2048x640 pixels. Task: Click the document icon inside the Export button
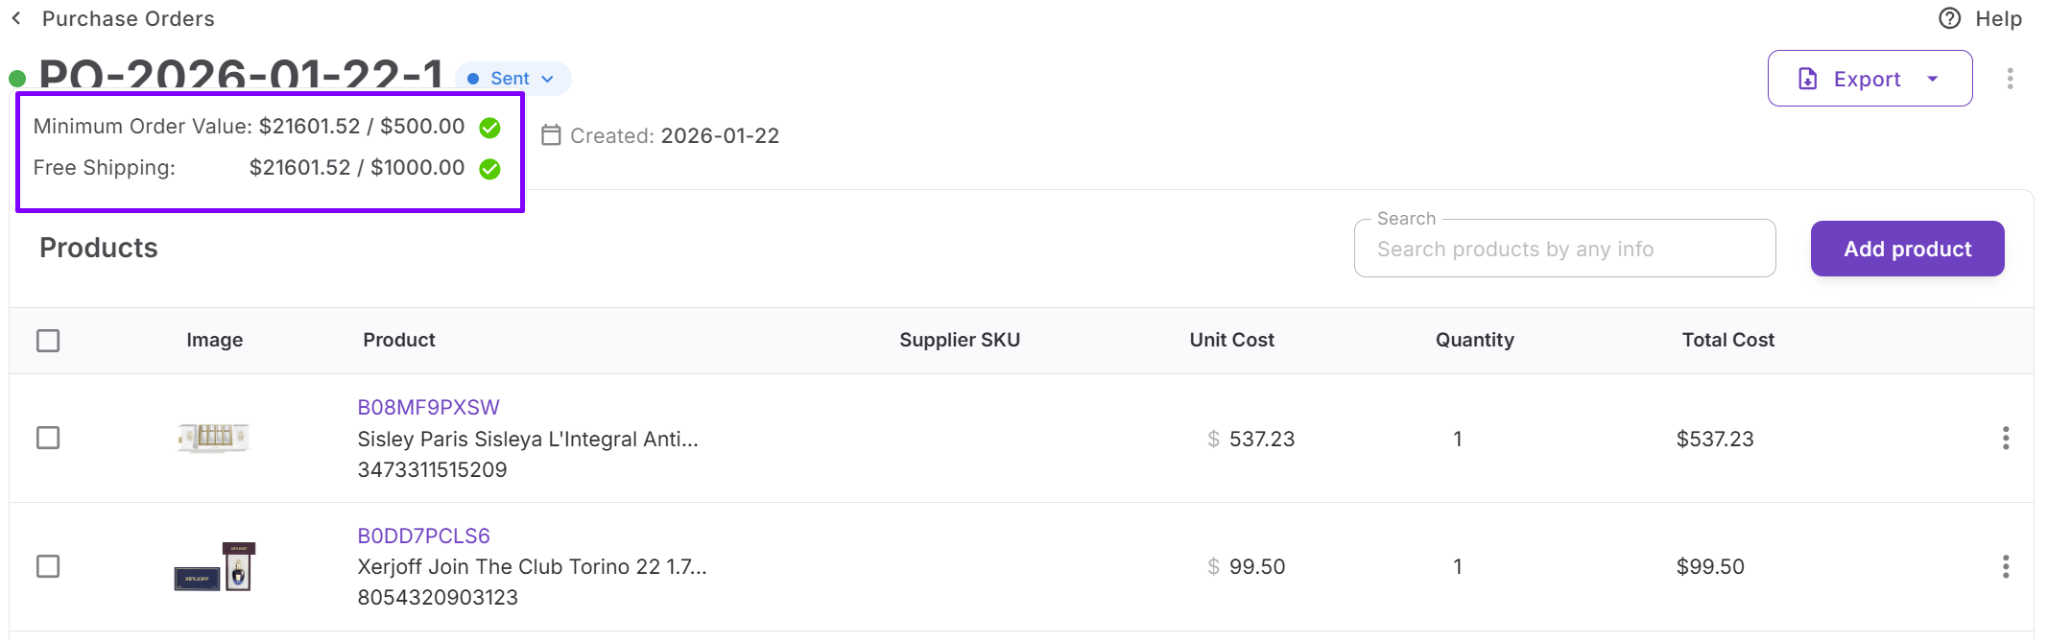(1806, 78)
